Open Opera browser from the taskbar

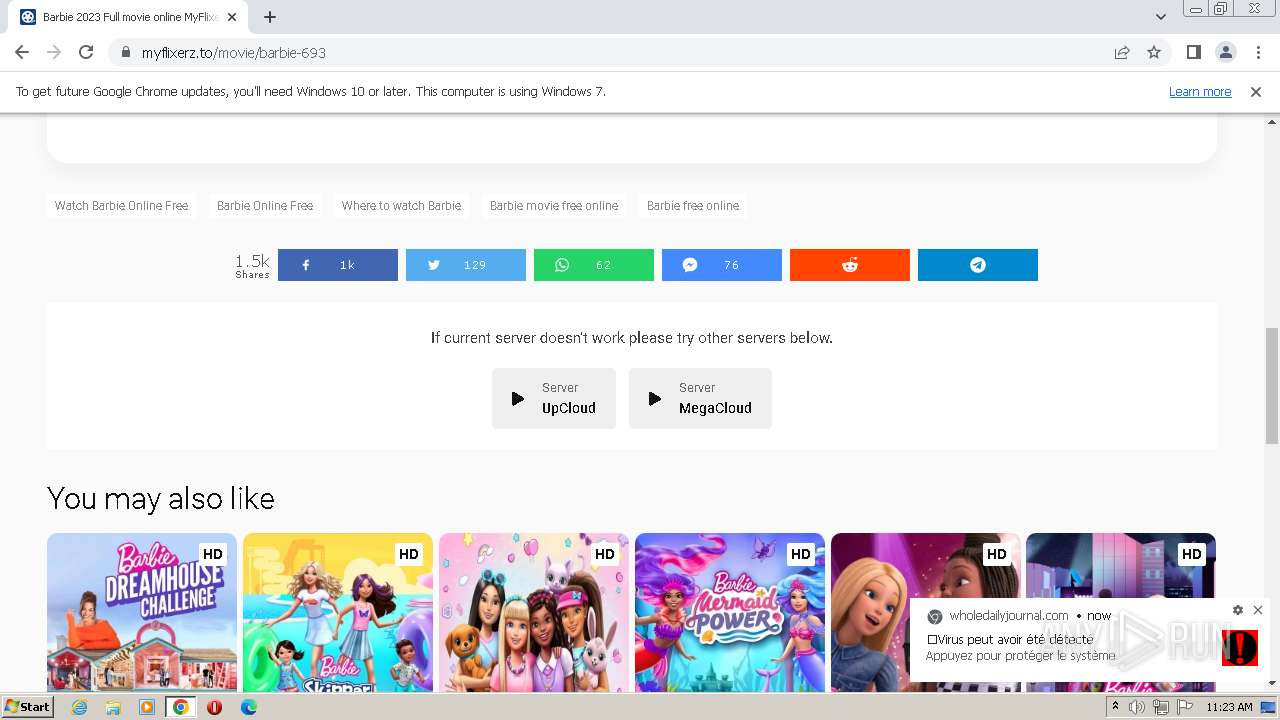coord(214,707)
